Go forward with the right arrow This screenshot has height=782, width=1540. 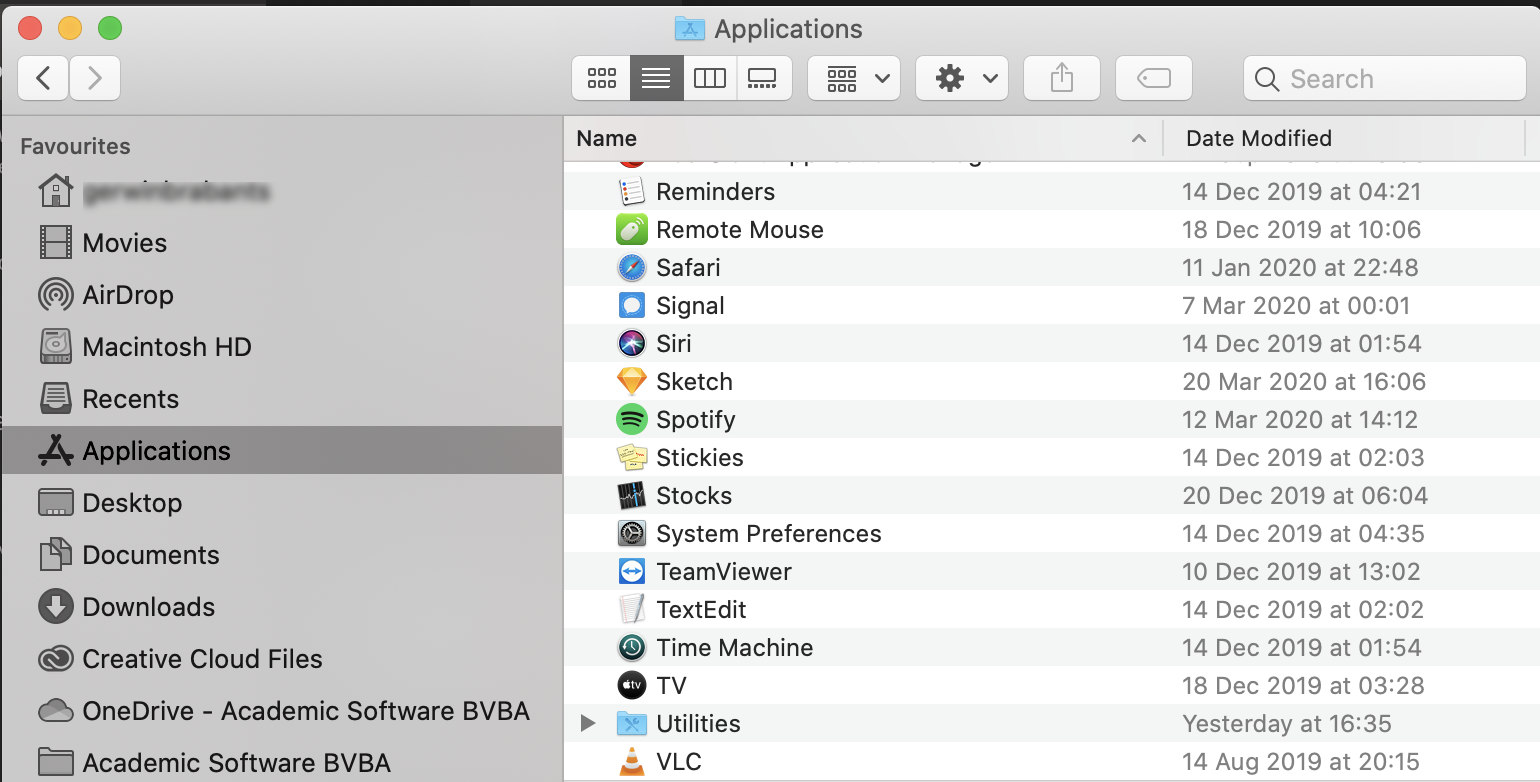tap(95, 78)
